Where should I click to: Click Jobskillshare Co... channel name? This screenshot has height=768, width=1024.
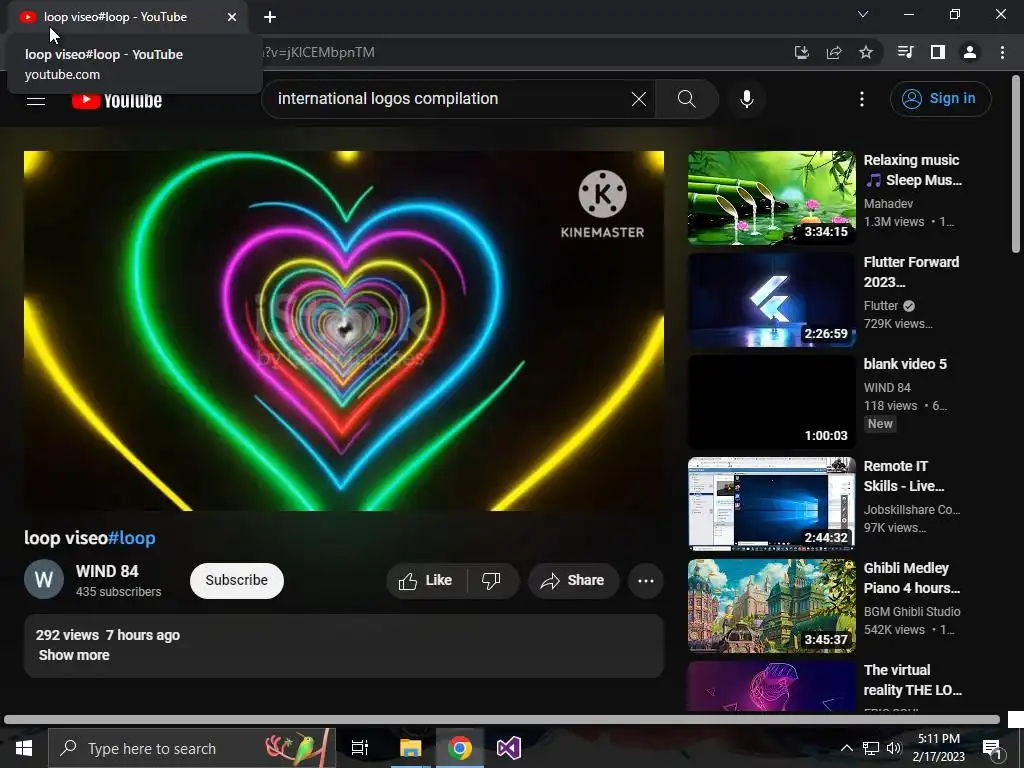[x=912, y=510]
